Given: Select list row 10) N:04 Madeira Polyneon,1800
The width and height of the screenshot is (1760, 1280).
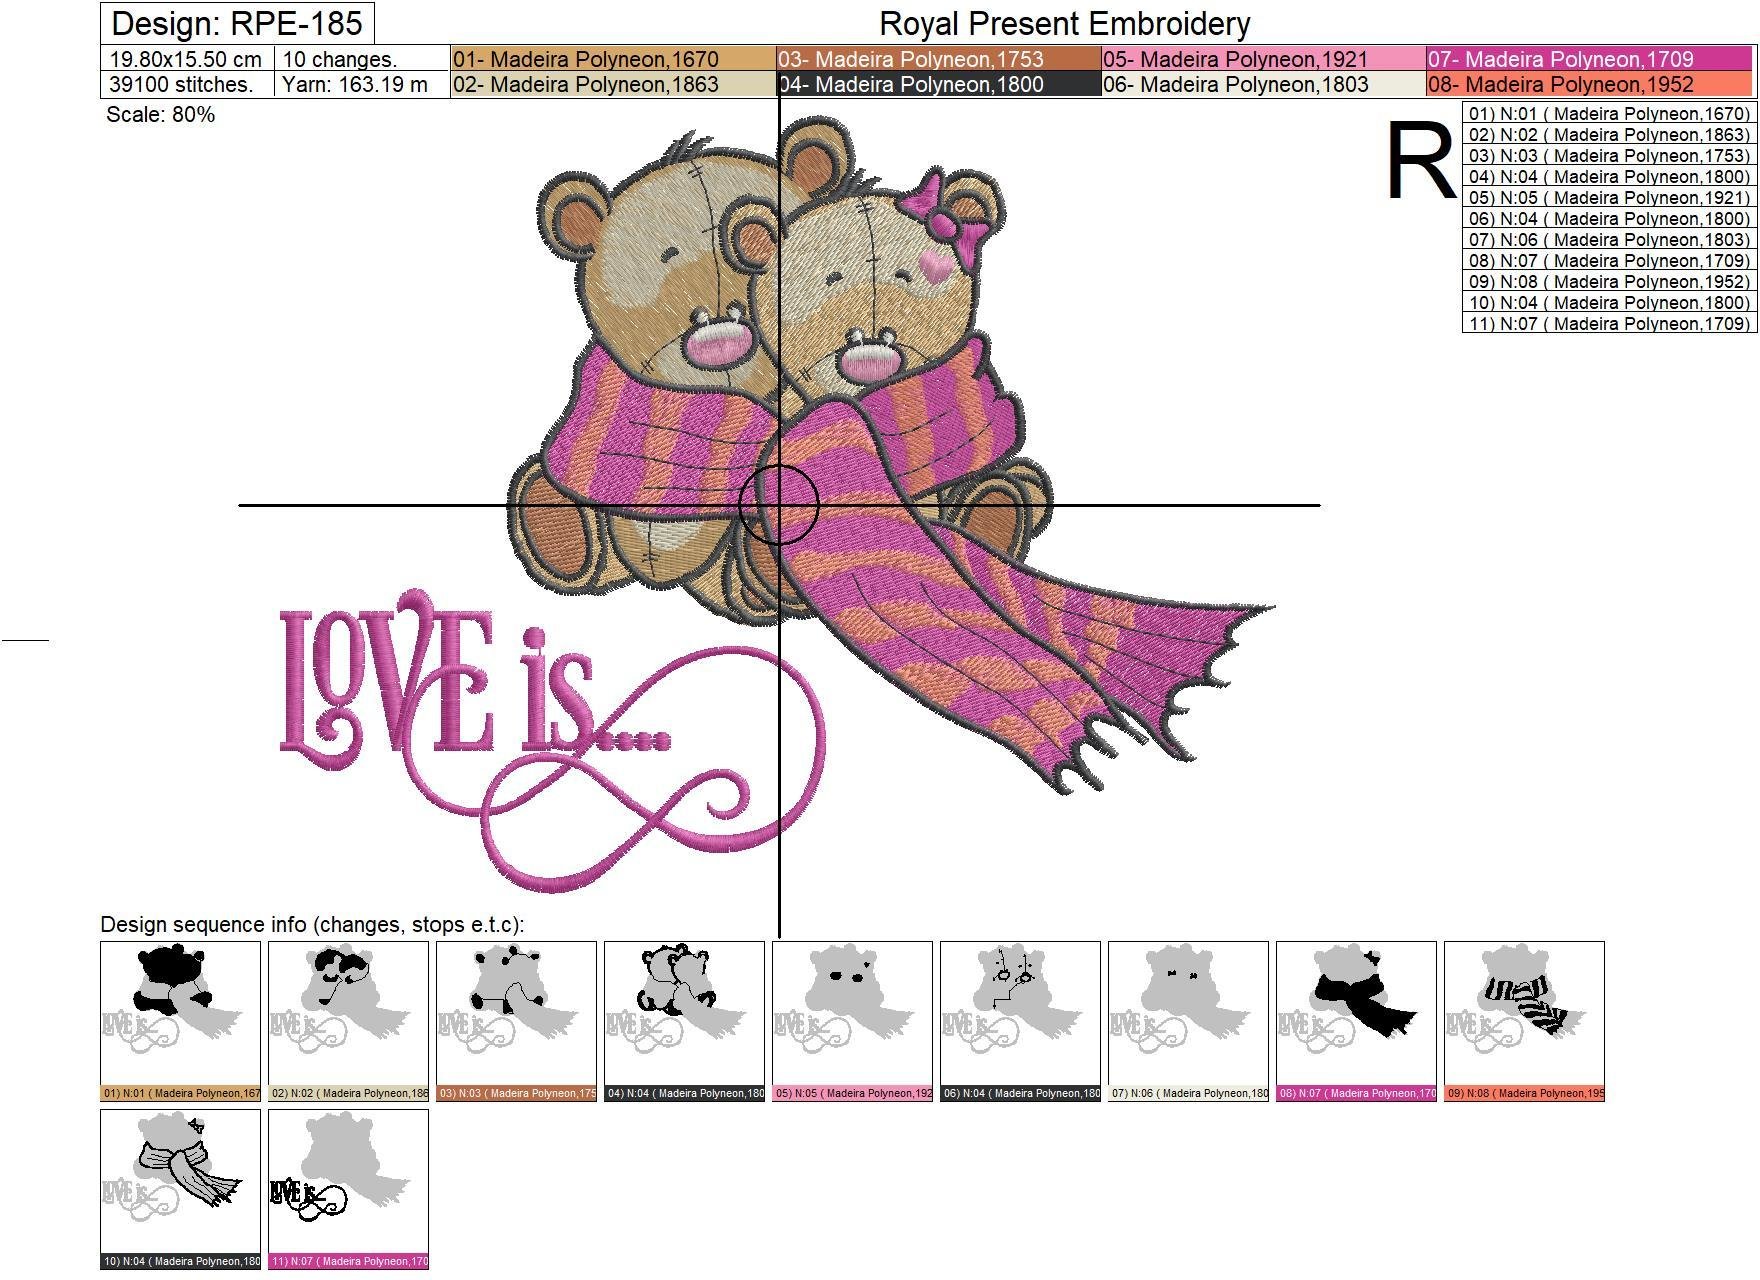Looking at the screenshot, I should [1610, 303].
